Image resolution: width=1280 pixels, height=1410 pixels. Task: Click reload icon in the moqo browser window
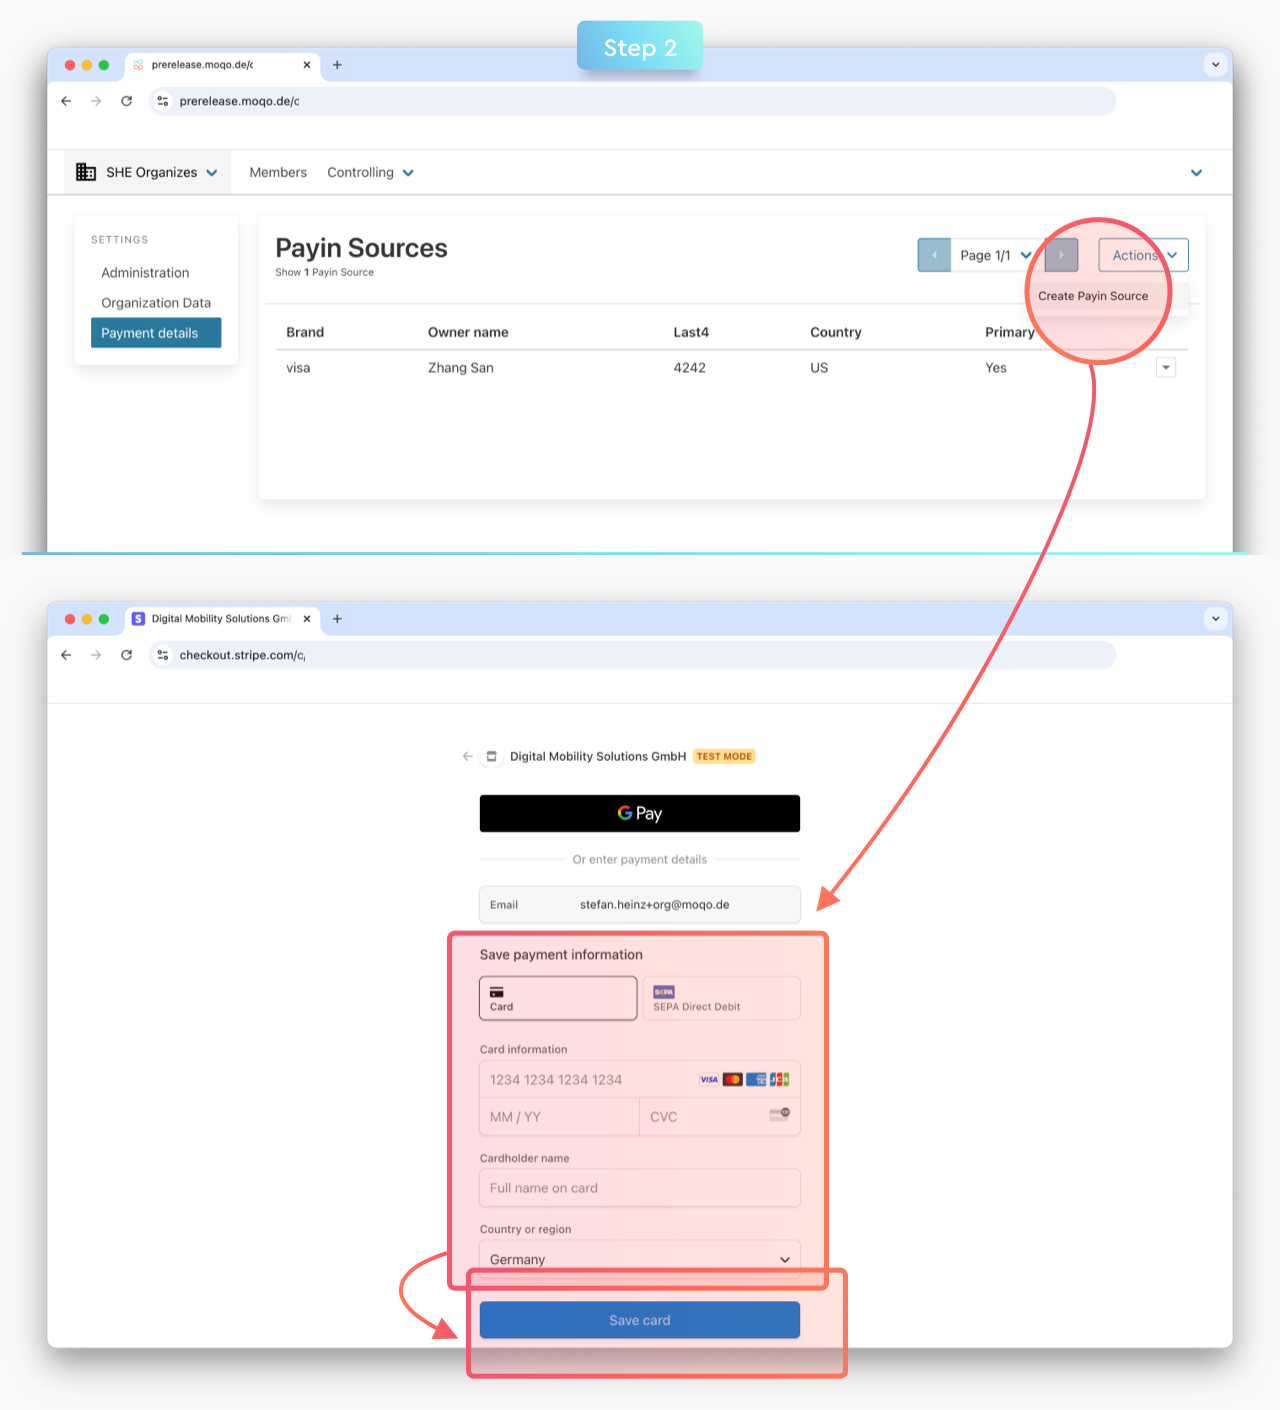[127, 101]
